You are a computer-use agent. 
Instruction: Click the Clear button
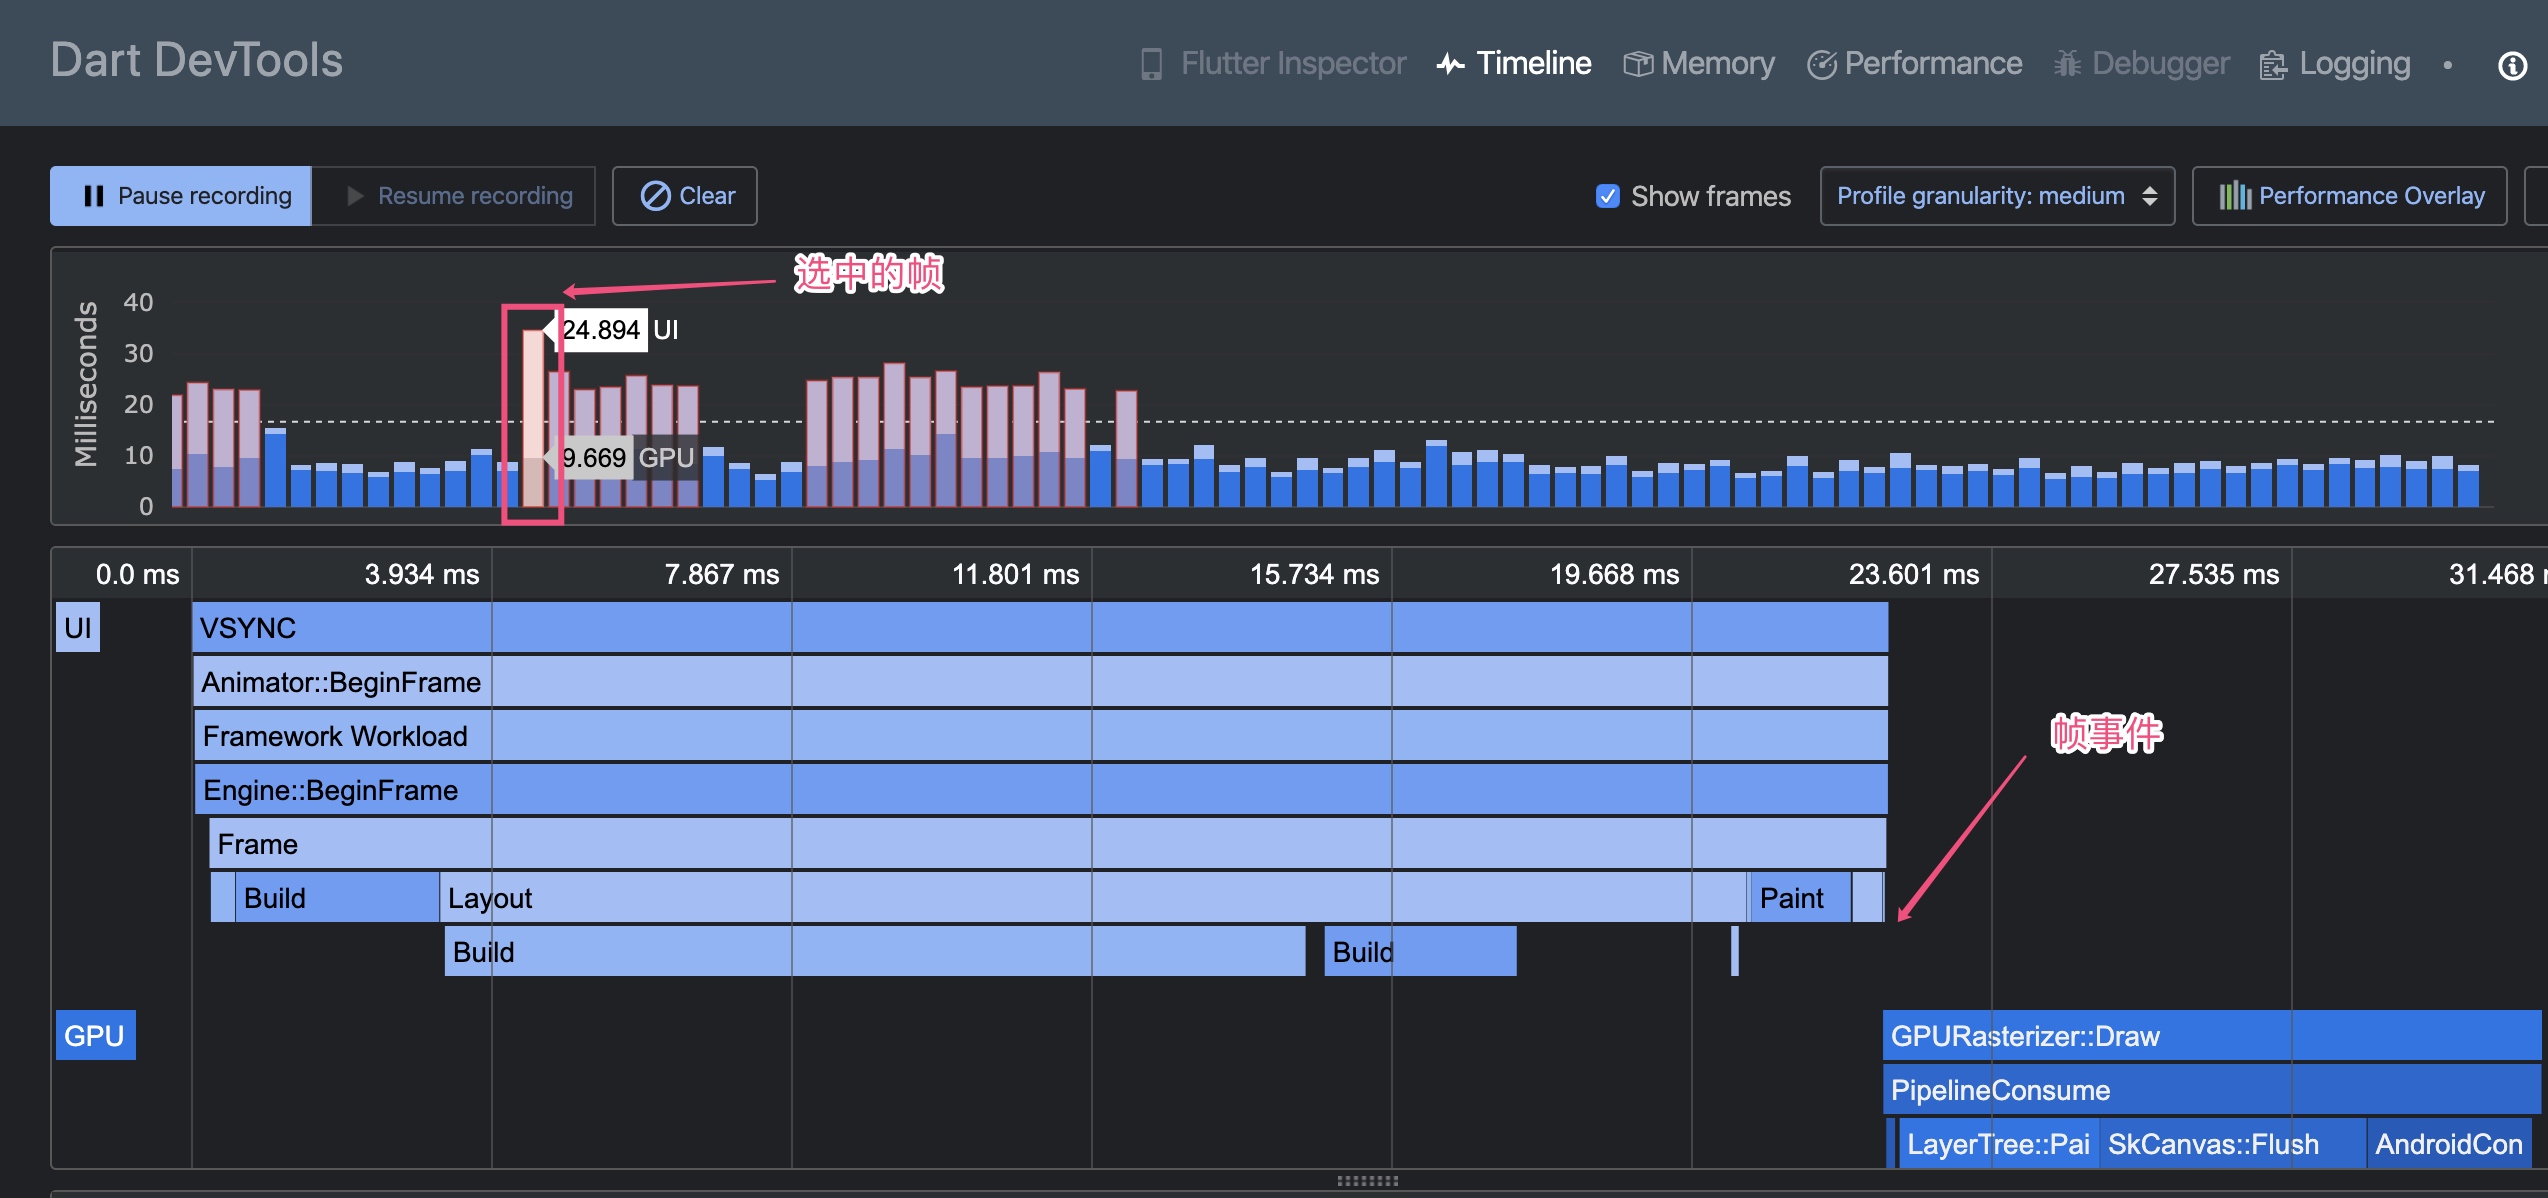pyautogui.click(x=685, y=196)
